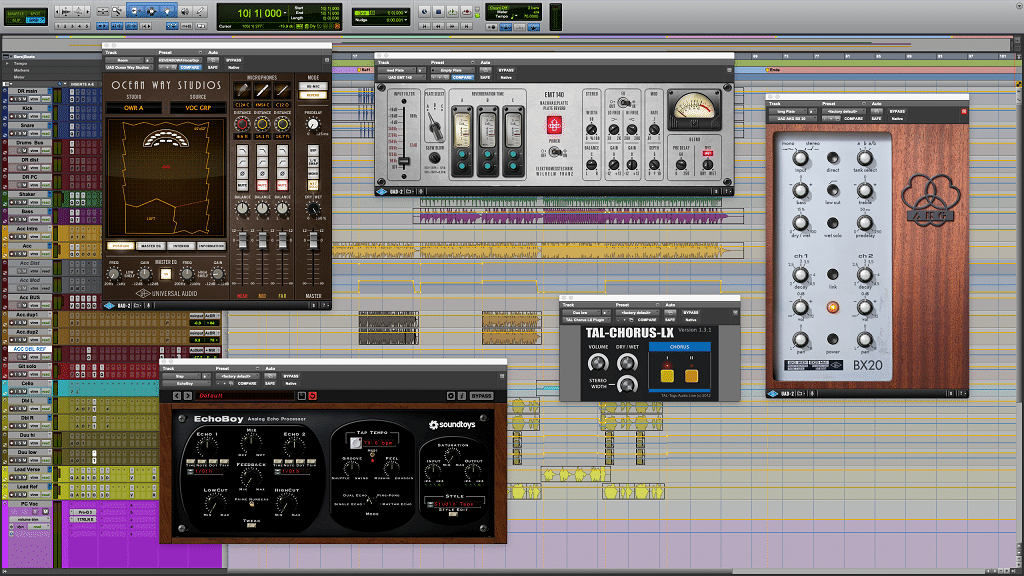The width and height of the screenshot is (1024, 576).
Task: Click the Soundtoys gear settings icon in EchoBoy
Action: click(451, 396)
